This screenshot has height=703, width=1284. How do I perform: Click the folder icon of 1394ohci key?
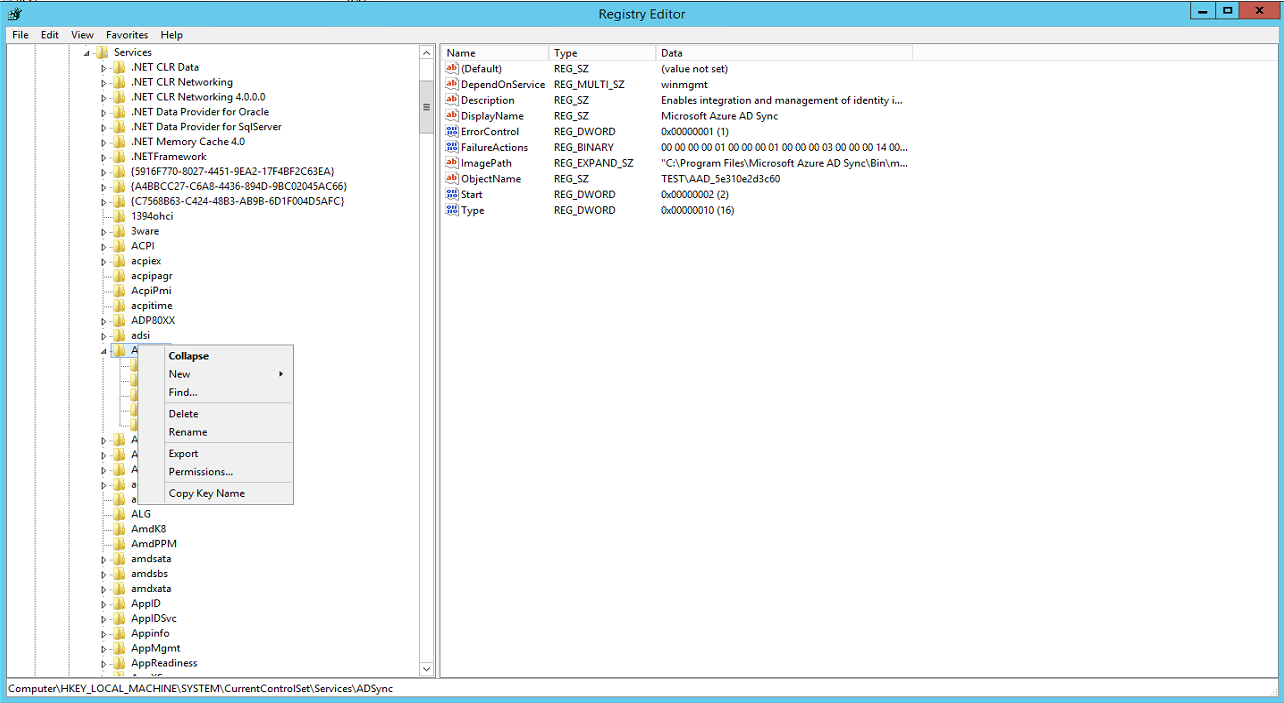119,216
